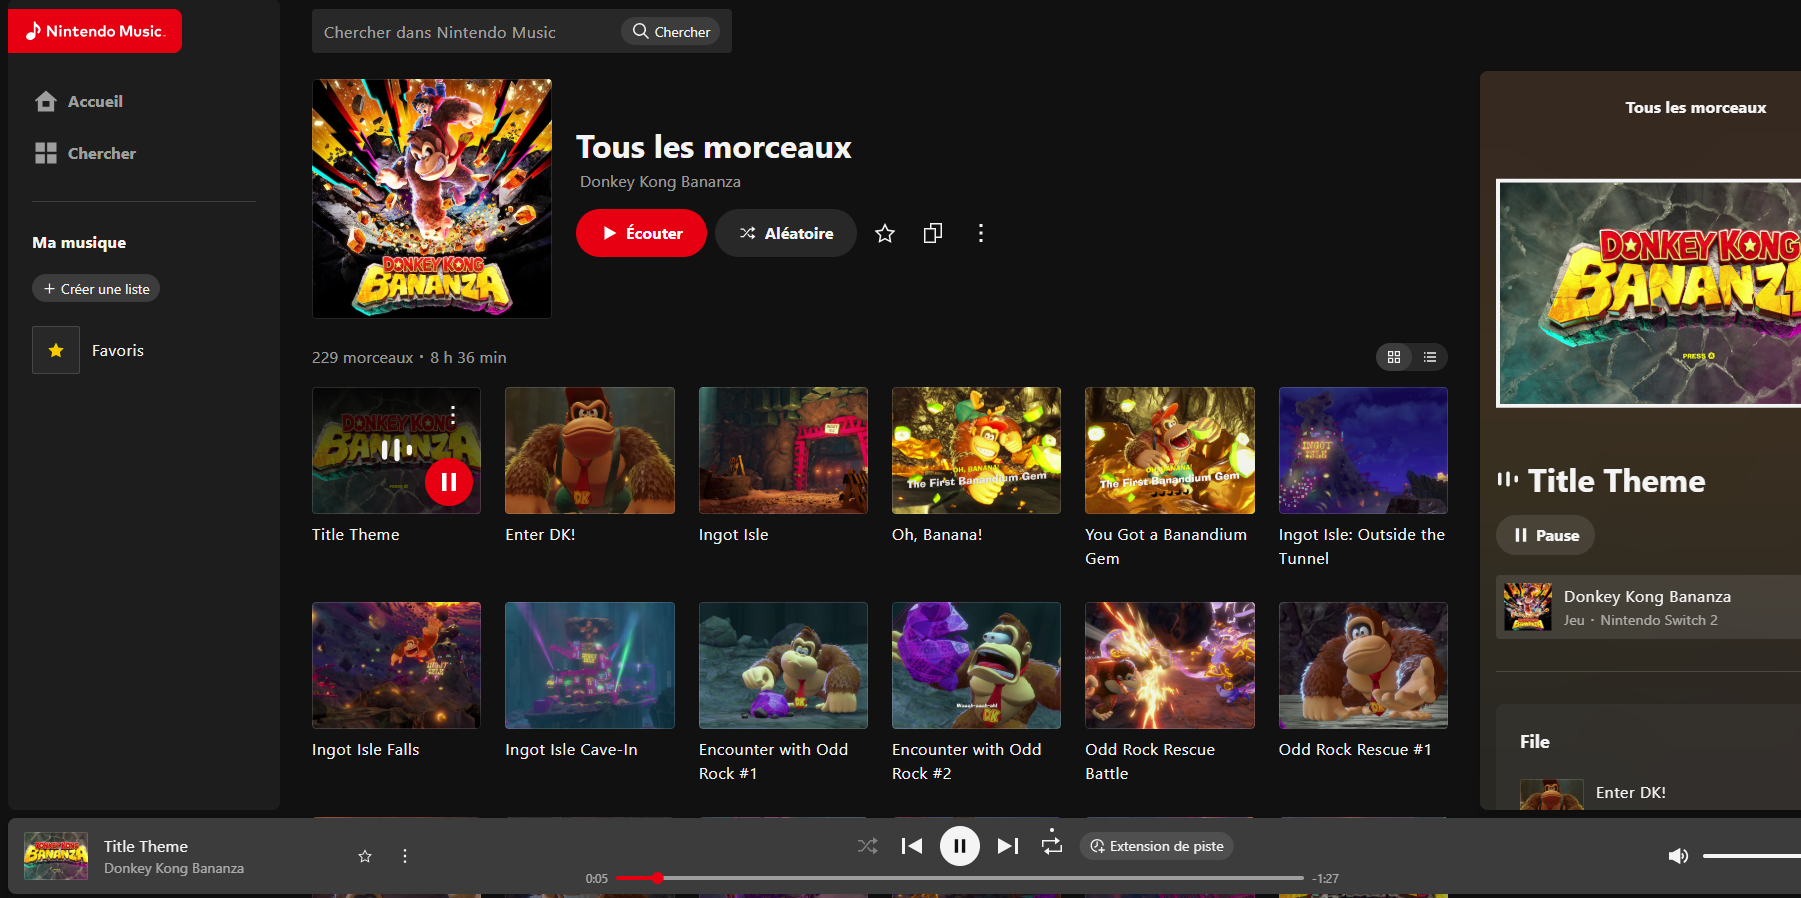Select Enter DK! in the File queue
Screen dimensions: 1801x898
(1660, 793)
